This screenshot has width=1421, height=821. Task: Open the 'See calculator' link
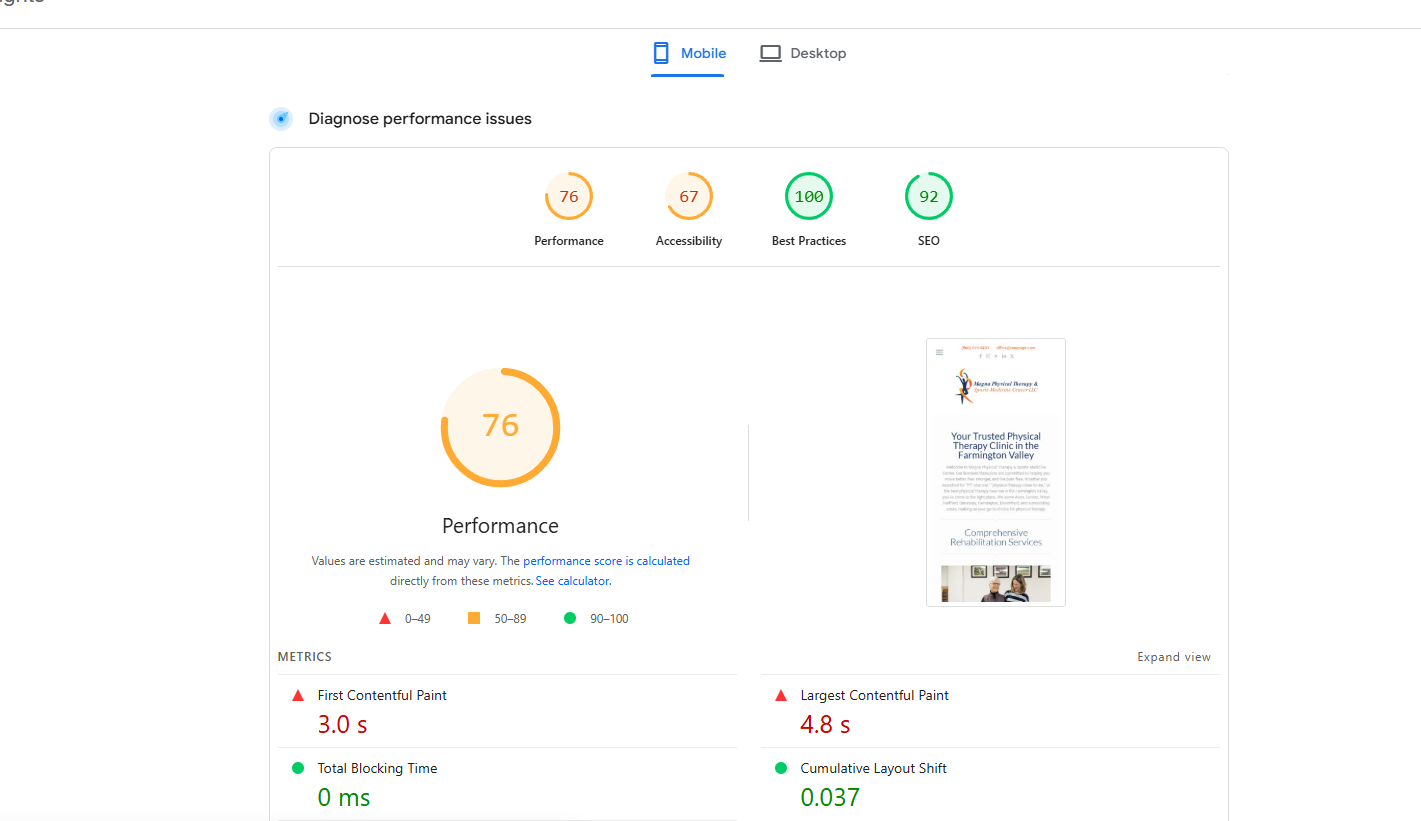click(572, 581)
